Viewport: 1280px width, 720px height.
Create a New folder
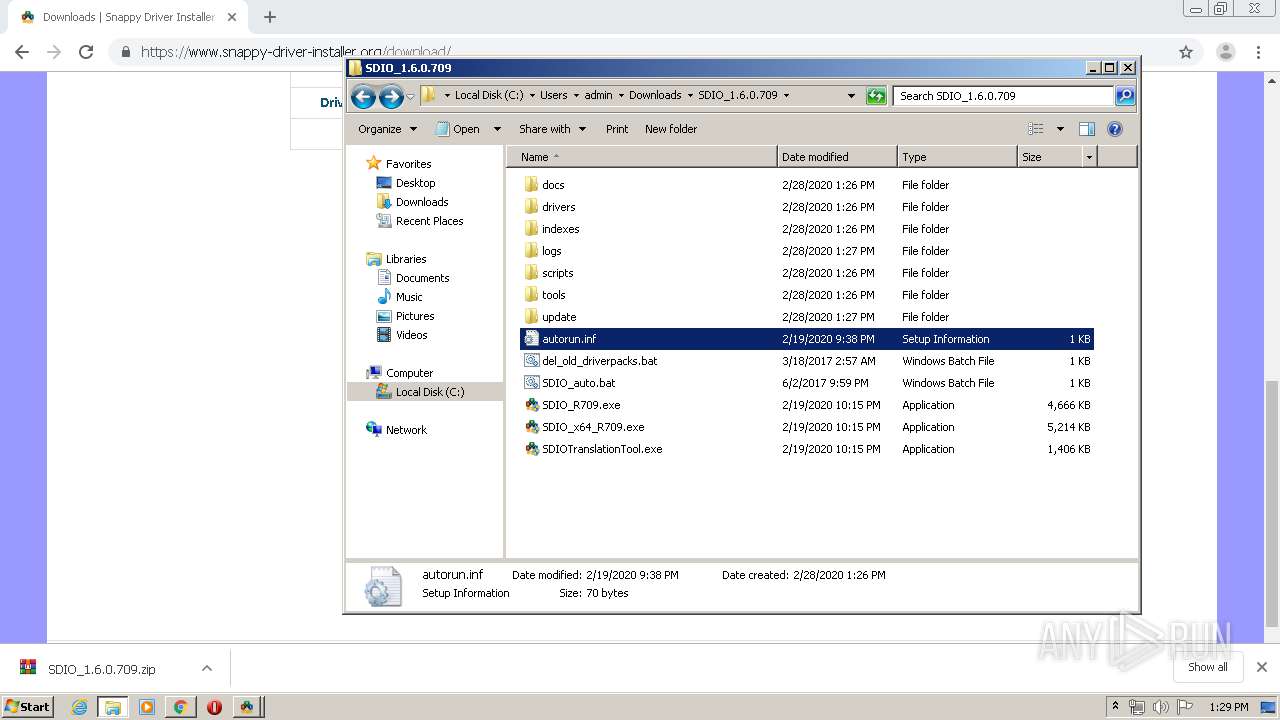coord(671,129)
